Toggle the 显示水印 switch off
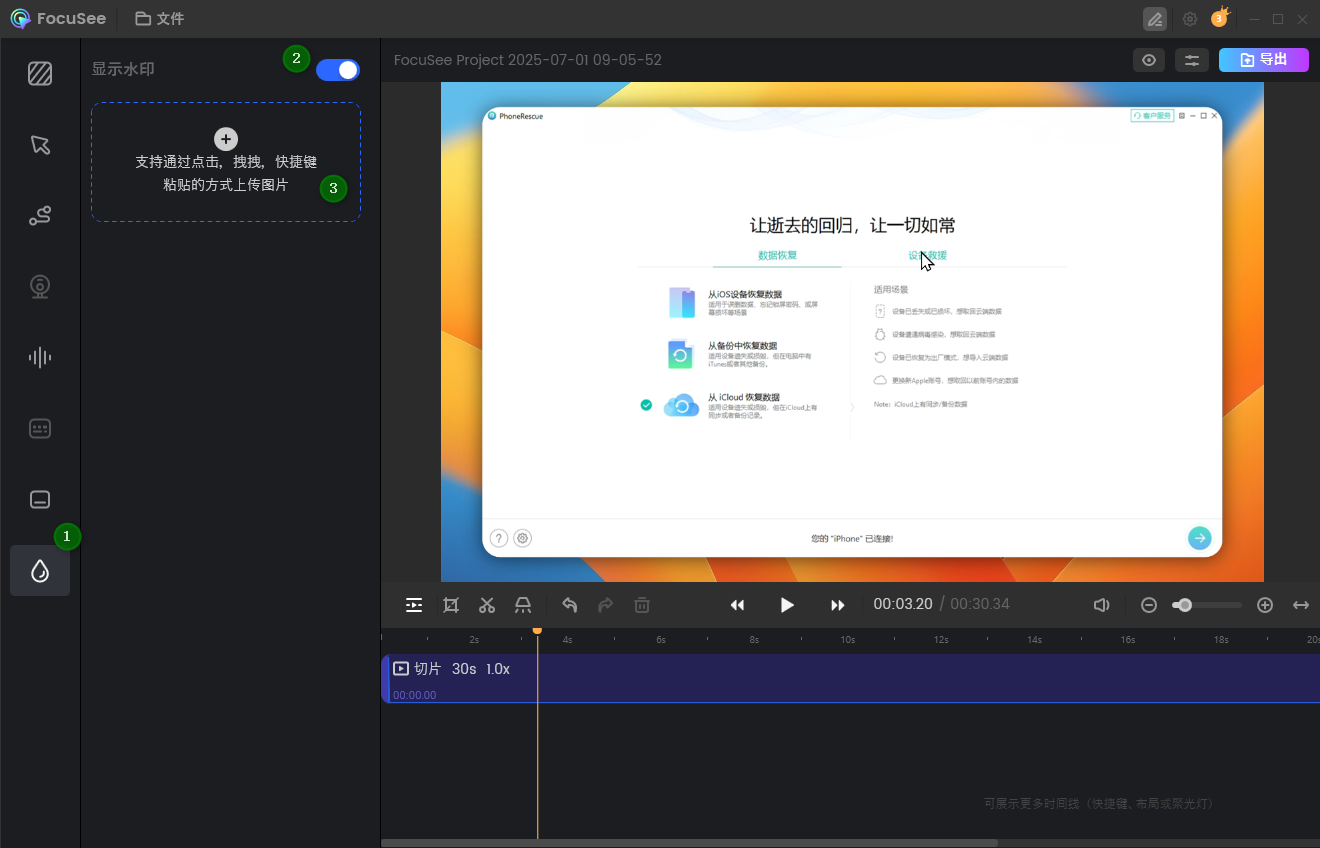 338,70
